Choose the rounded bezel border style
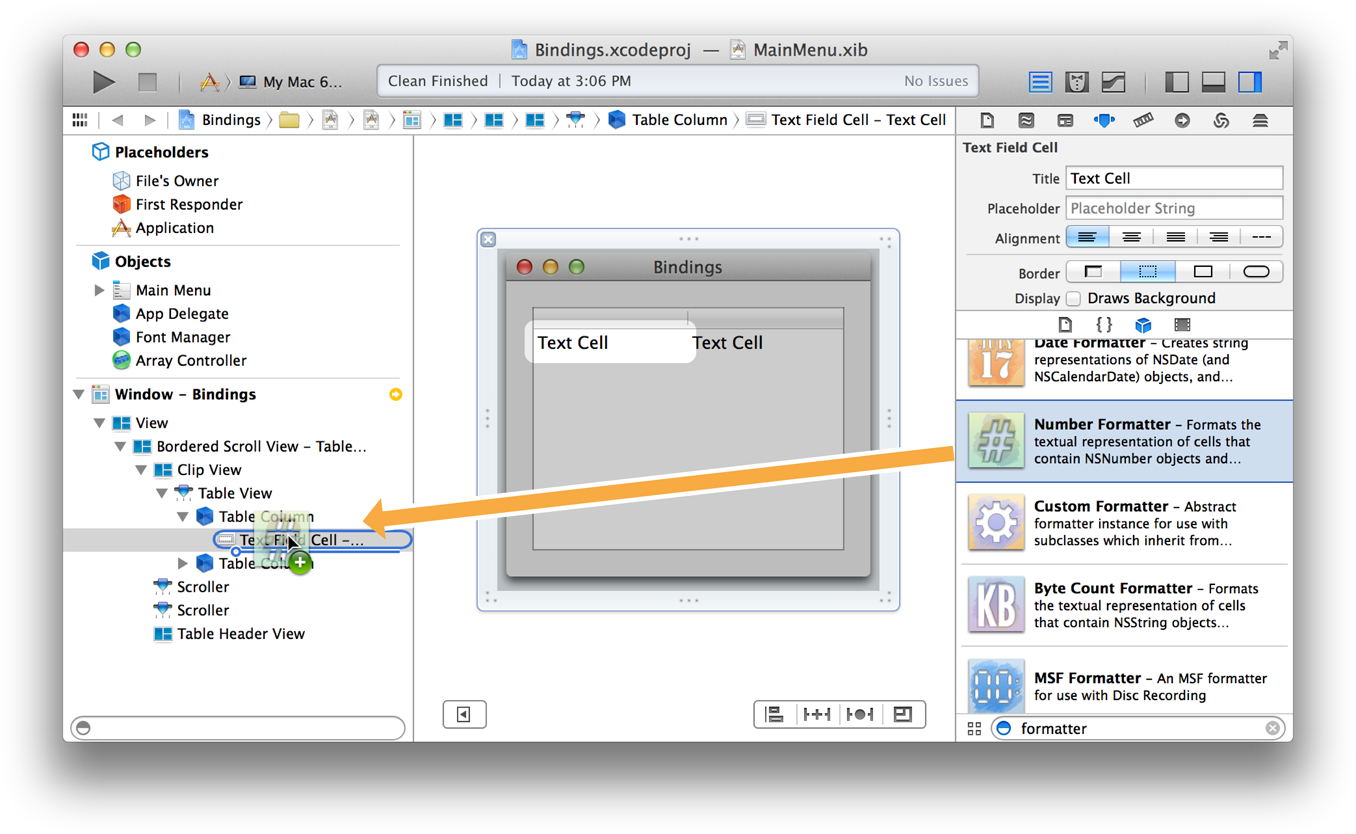This screenshot has width=1356, height=834. [x=1256, y=272]
